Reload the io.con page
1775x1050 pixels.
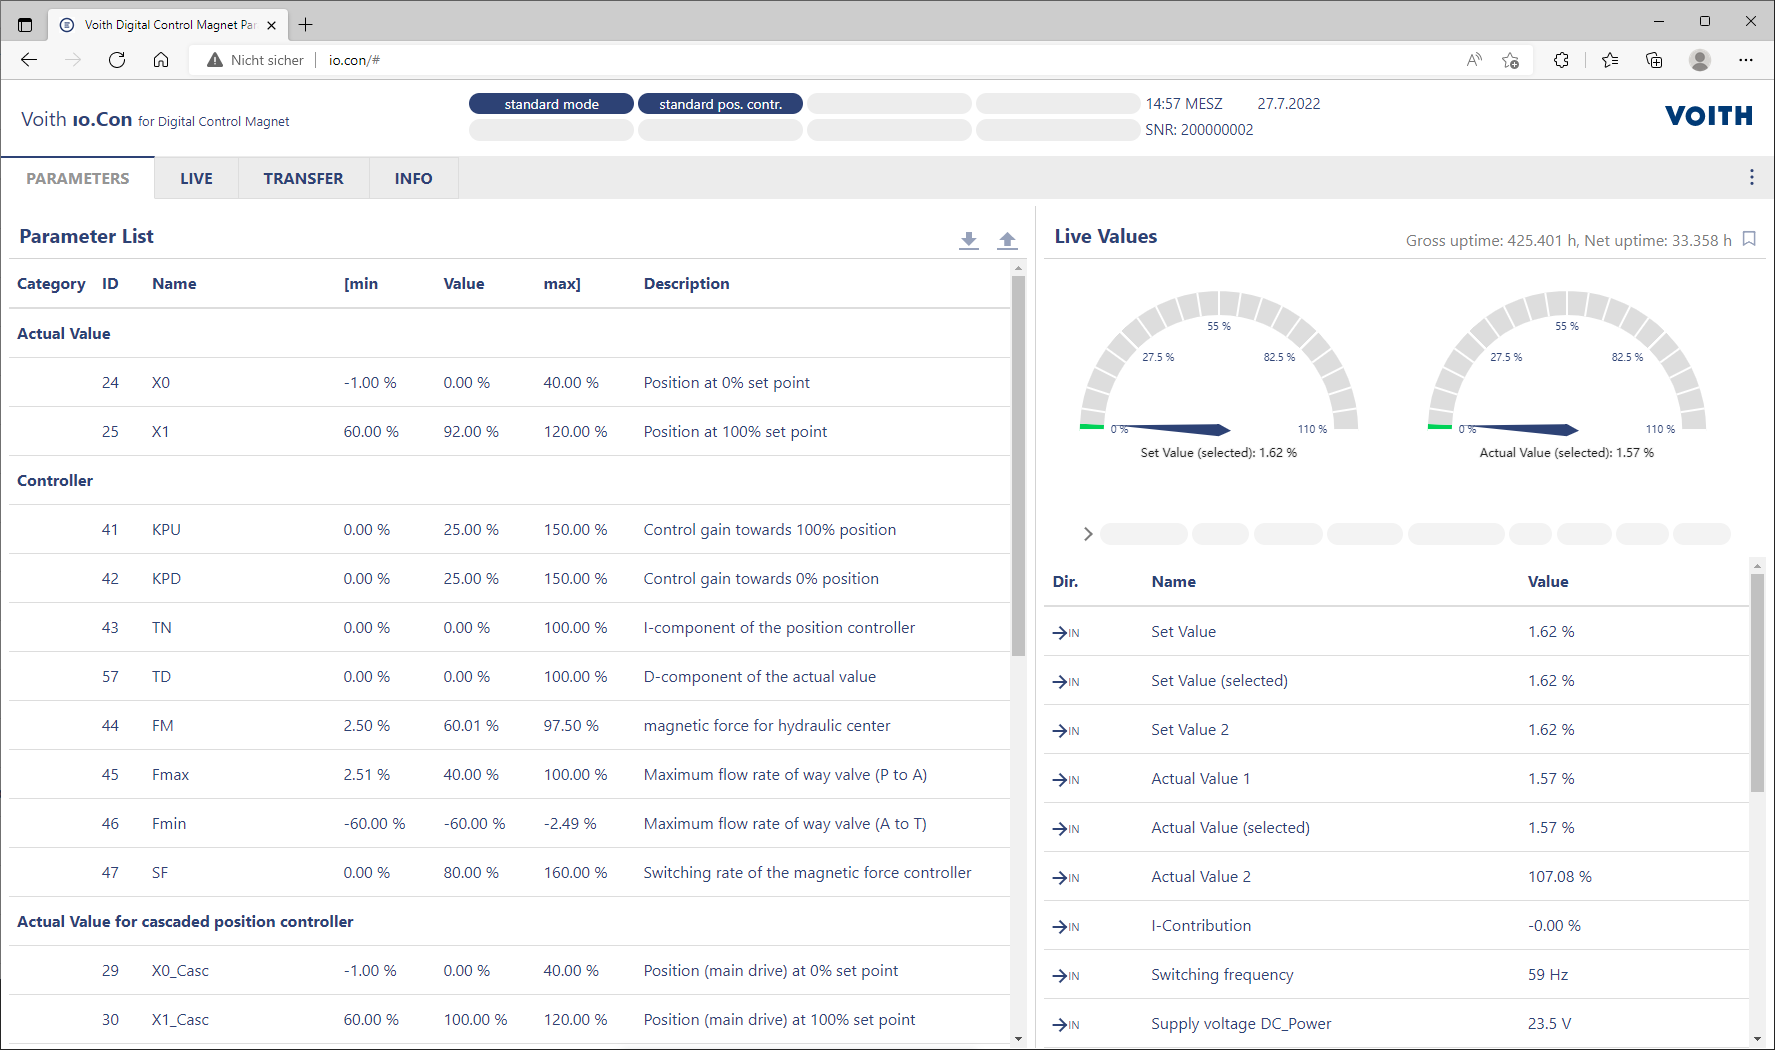pyautogui.click(x=117, y=60)
